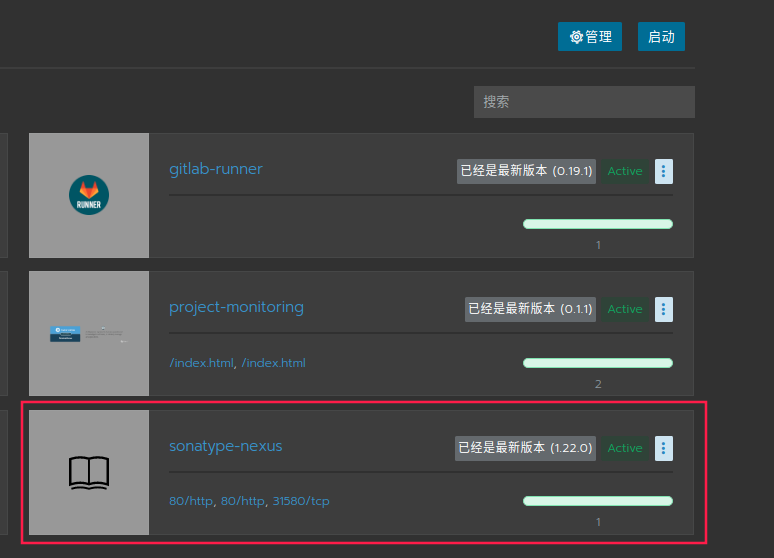Open the second /index.html endpoint link
Image resolution: width=774 pixels, height=558 pixels.
[273, 363]
